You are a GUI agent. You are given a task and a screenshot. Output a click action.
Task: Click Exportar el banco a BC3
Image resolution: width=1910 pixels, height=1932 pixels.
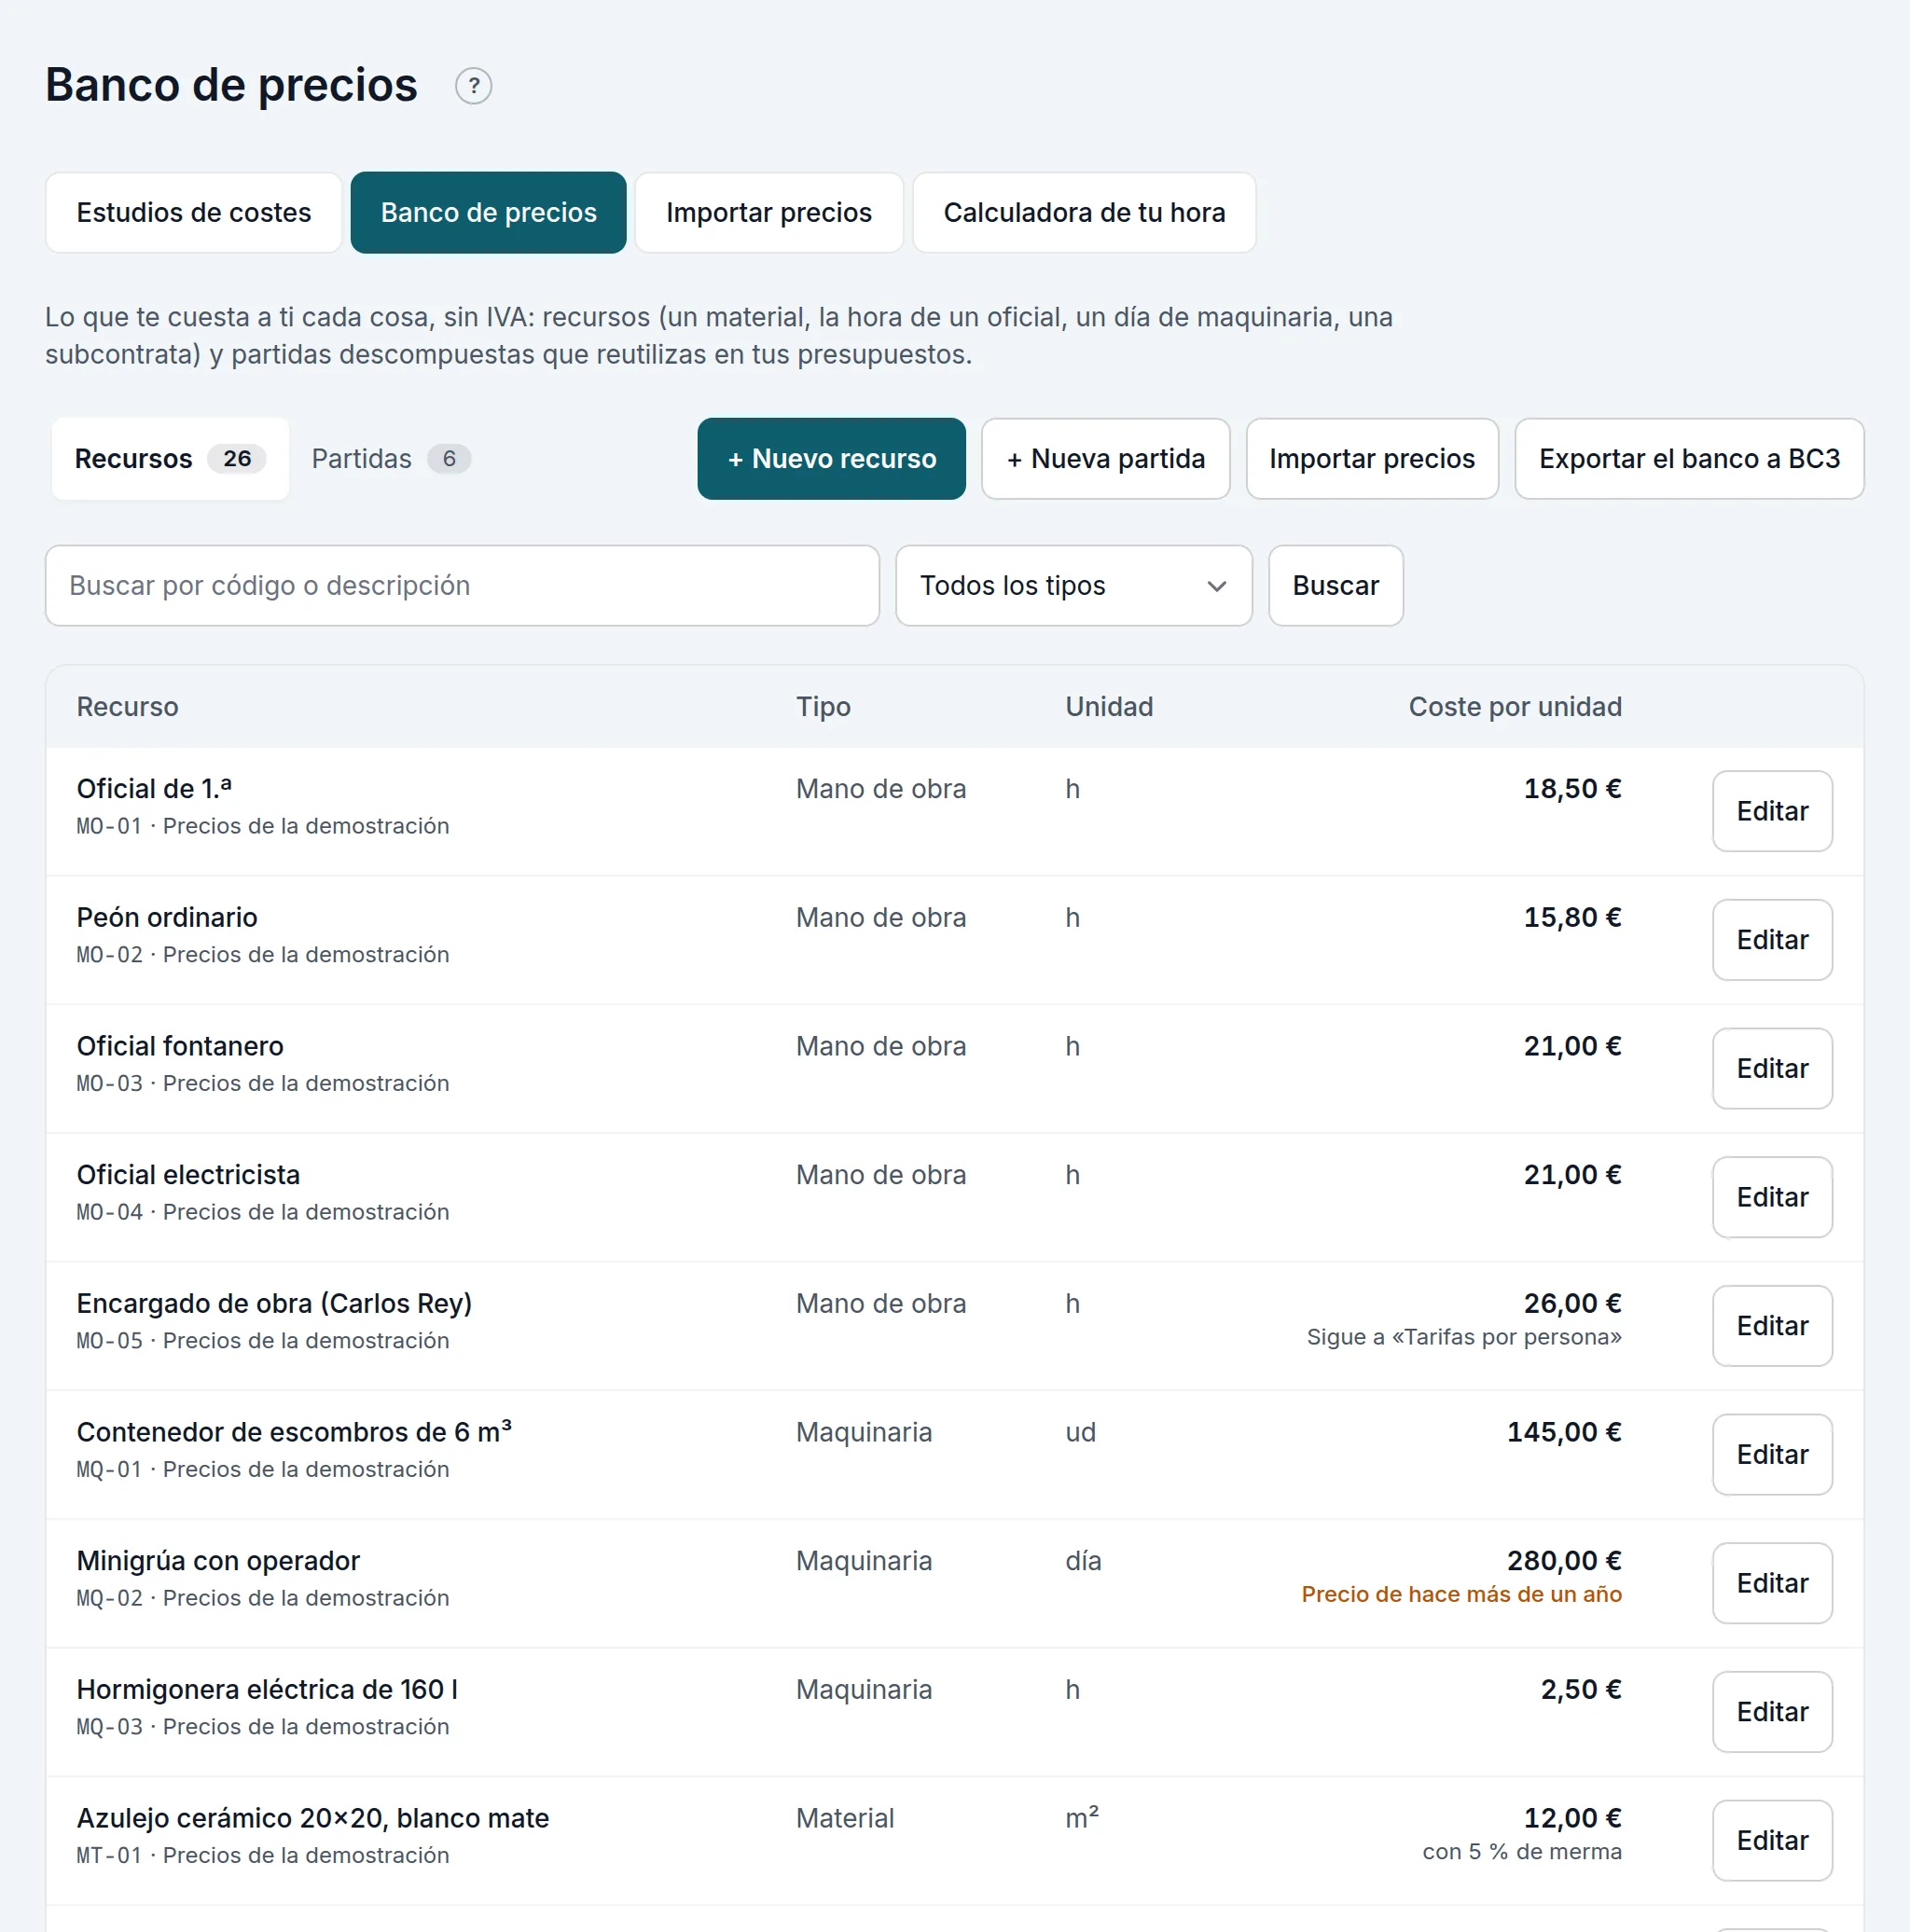click(1689, 459)
